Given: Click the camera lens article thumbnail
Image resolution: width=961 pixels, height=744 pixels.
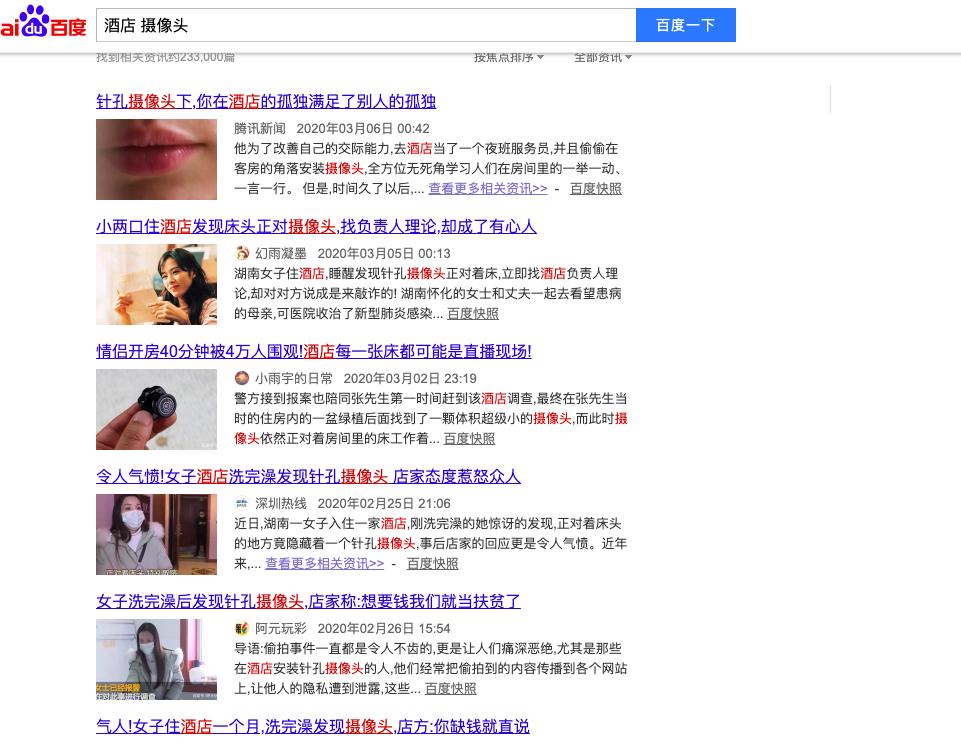Looking at the screenshot, I should click(x=156, y=409).
